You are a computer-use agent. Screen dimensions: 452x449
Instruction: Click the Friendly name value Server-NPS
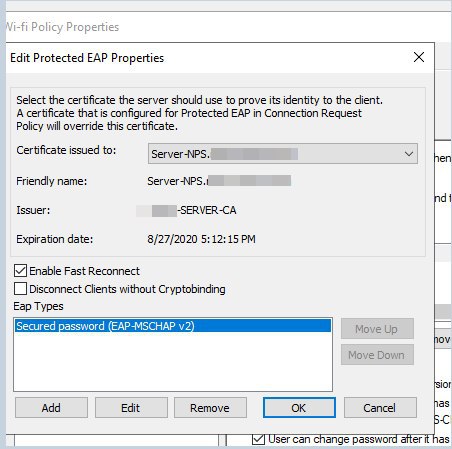coord(219,181)
